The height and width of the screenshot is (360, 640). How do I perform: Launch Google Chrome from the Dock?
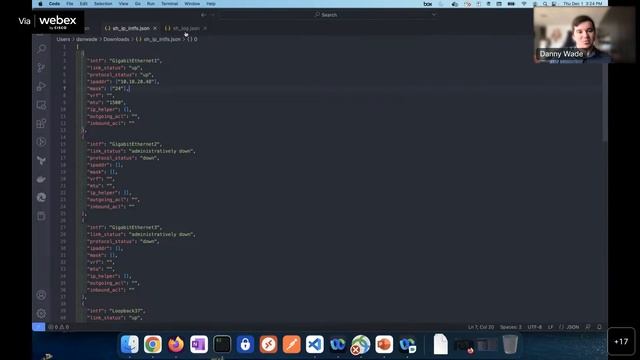(x=153, y=344)
